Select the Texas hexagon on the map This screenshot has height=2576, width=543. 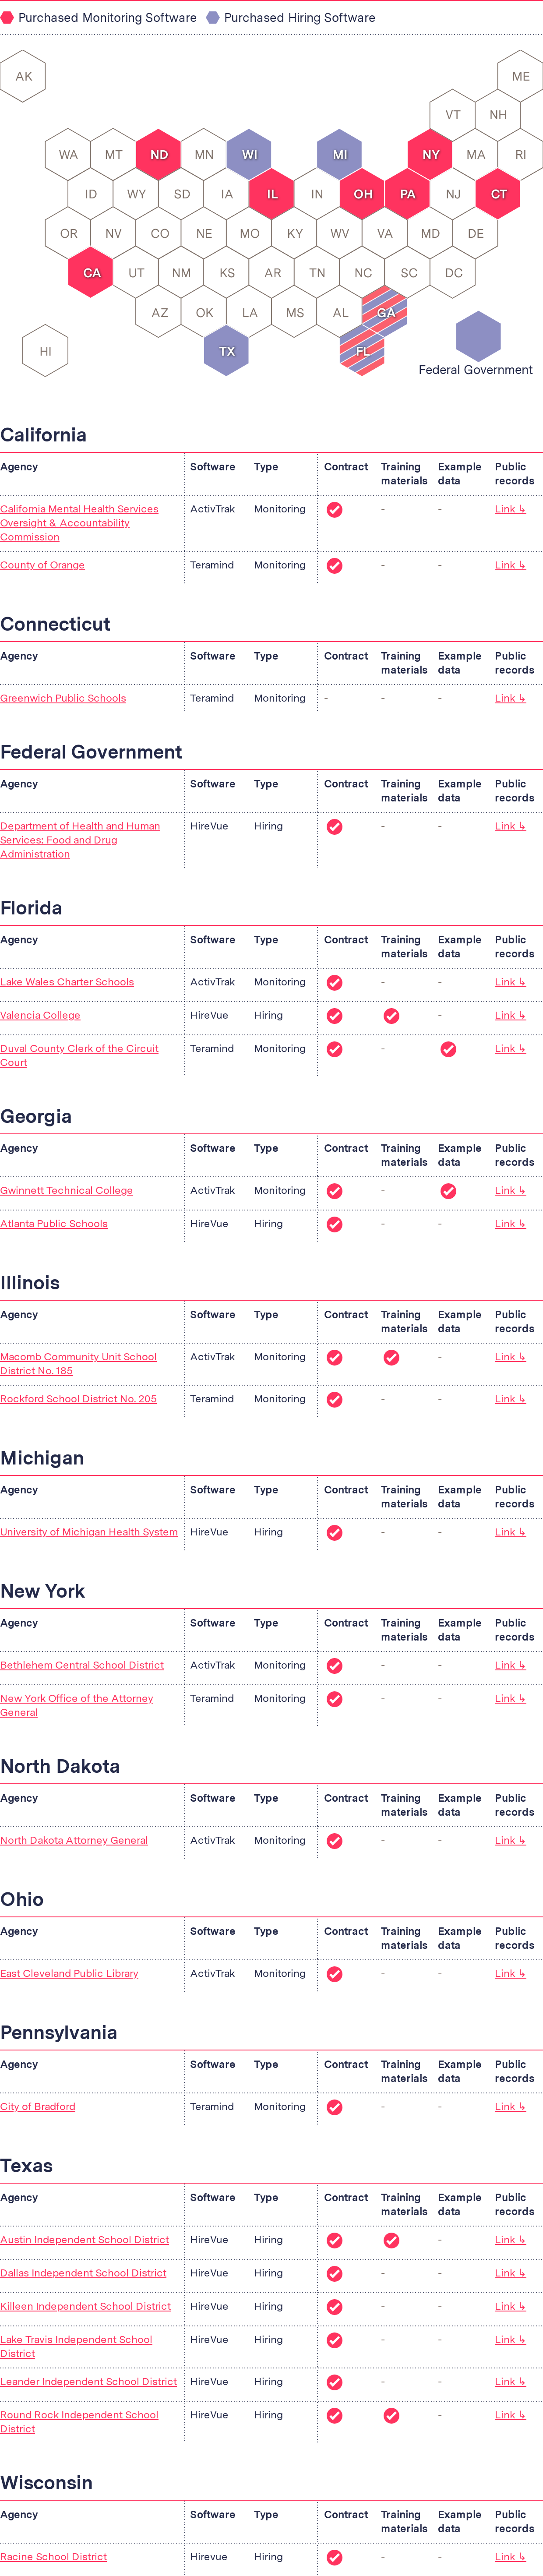coord(227,351)
